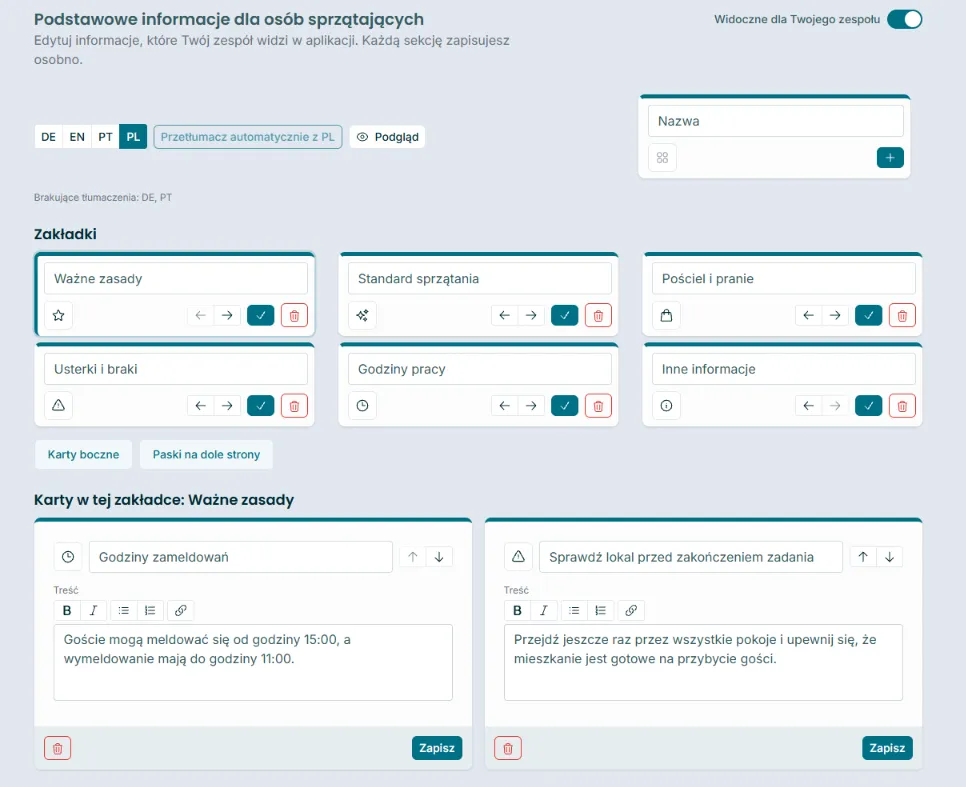Toggle Widoczne dla Twojego zespołu switch
Image resolution: width=966 pixels, height=787 pixels.
click(904, 19)
